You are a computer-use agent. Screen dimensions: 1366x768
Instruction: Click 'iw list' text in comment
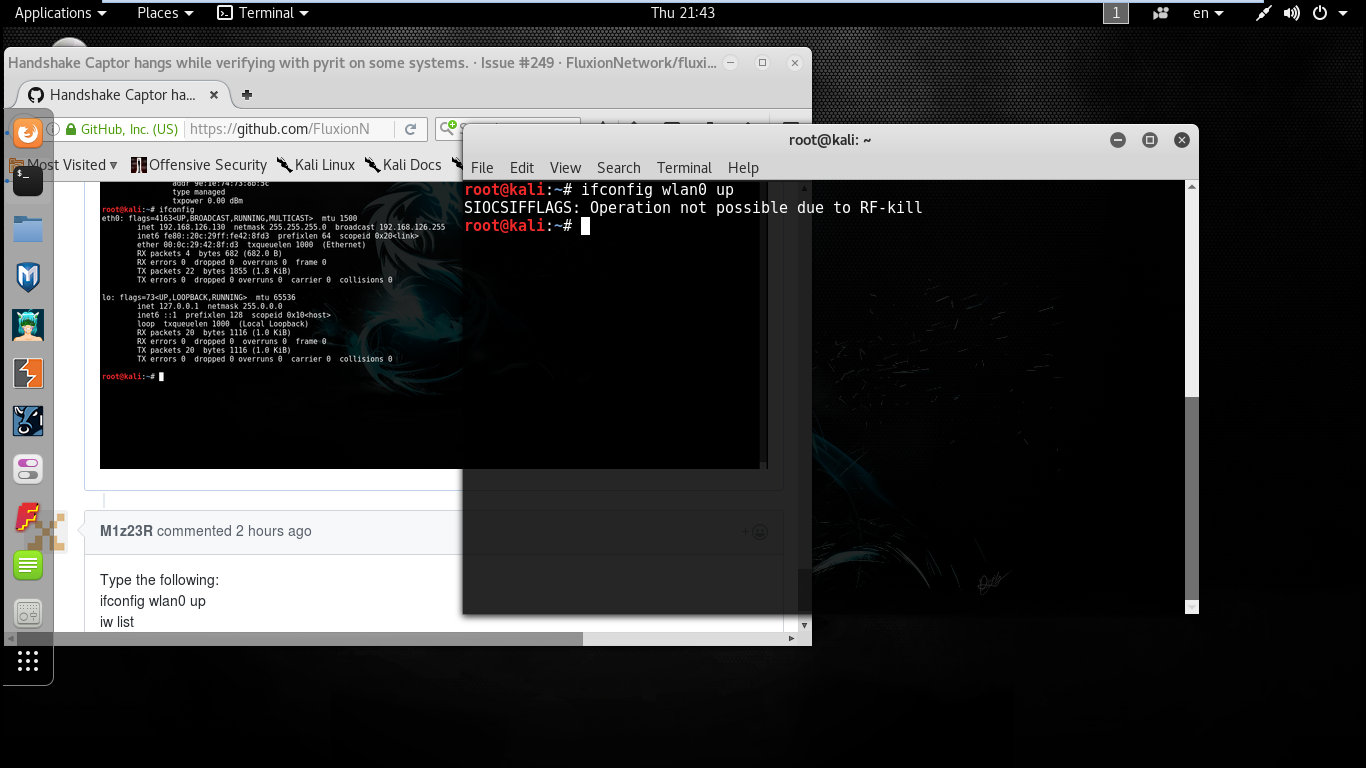117,622
